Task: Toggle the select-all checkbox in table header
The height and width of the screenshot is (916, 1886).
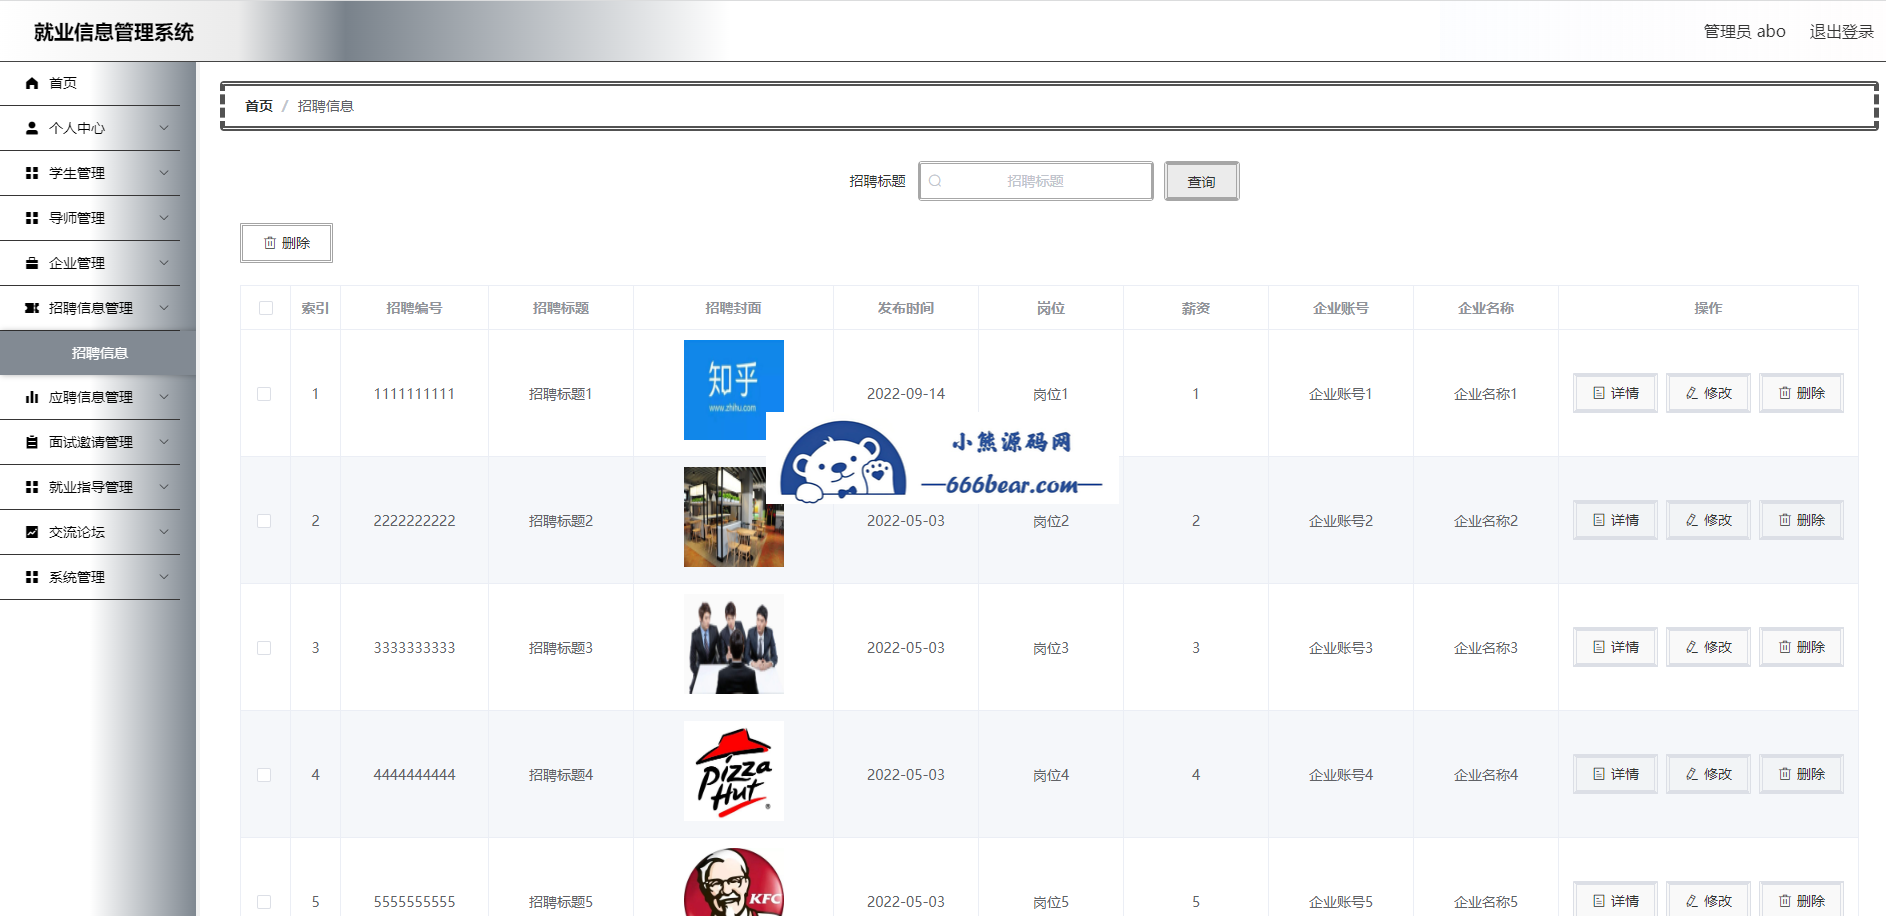Action: pyautogui.click(x=266, y=308)
